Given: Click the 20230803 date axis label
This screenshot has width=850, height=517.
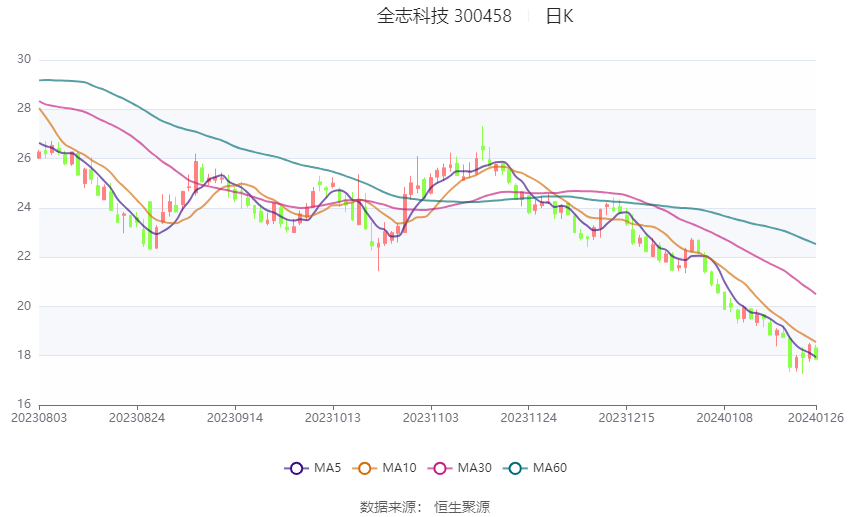Looking at the screenshot, I should (39, 418).
